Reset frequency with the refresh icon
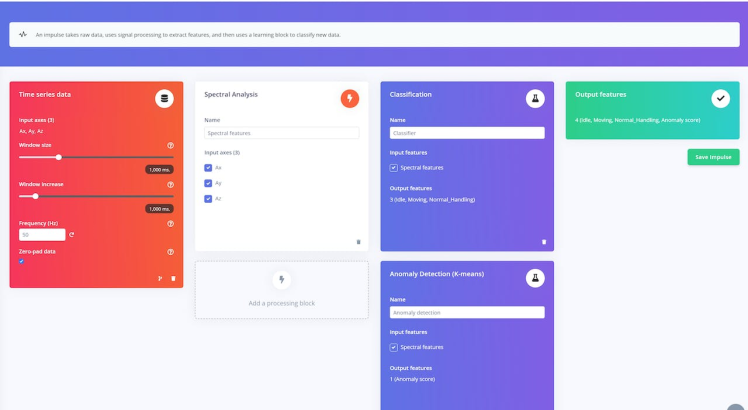The height and width of the screenshot is (410, 748). point(72,235)
